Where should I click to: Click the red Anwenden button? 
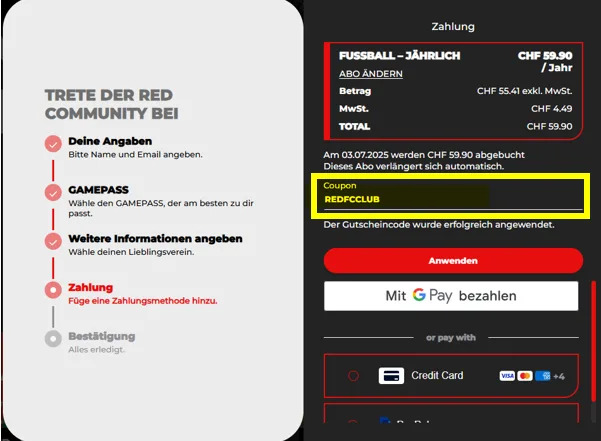tap(453, 261)
